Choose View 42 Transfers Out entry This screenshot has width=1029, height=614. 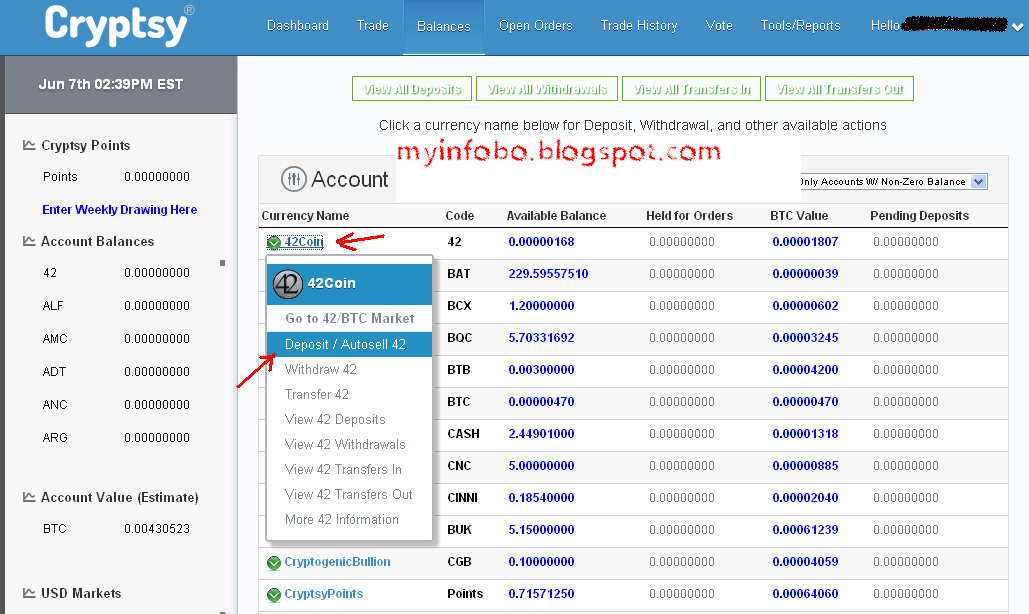349,494
